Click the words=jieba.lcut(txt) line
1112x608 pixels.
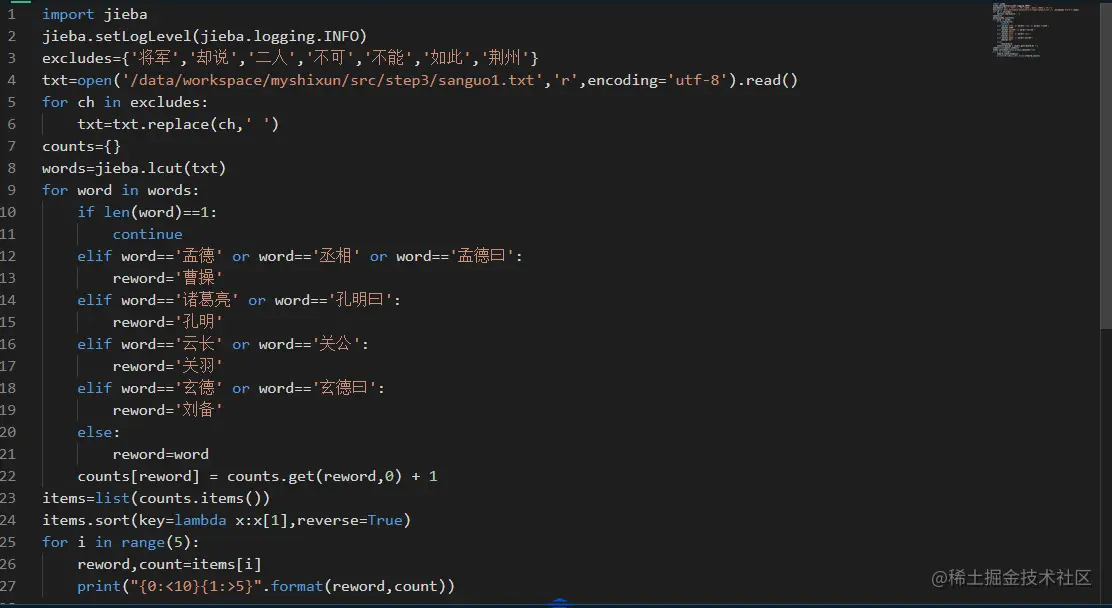click(134, 168)
